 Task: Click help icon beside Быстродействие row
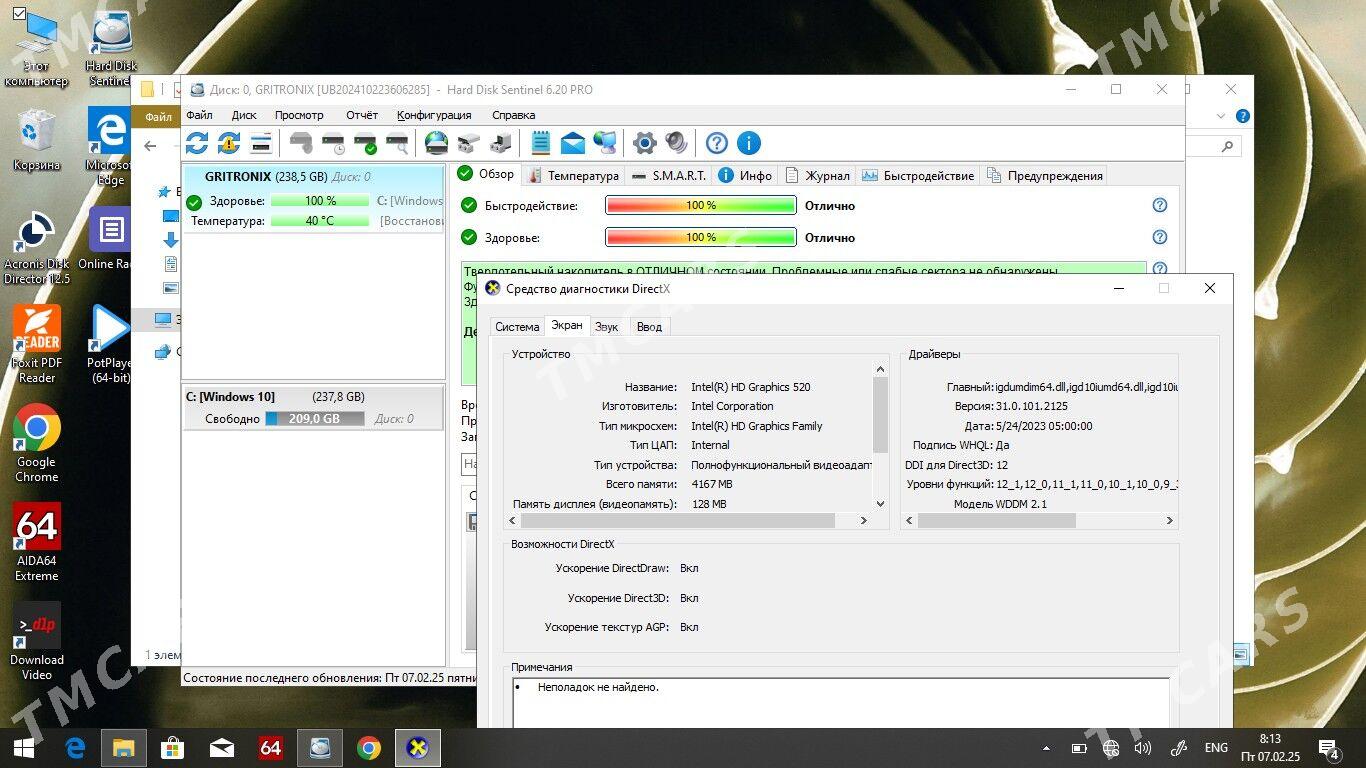point(1160,205)
